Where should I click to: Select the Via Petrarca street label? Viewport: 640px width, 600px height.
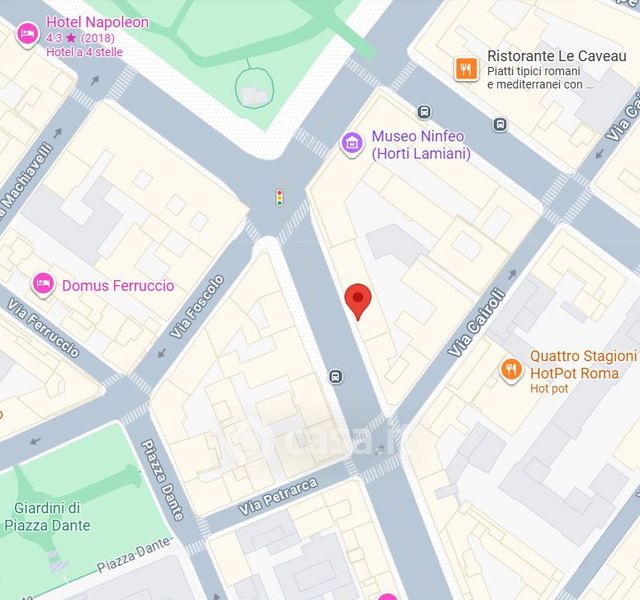[x=278, y=496]
